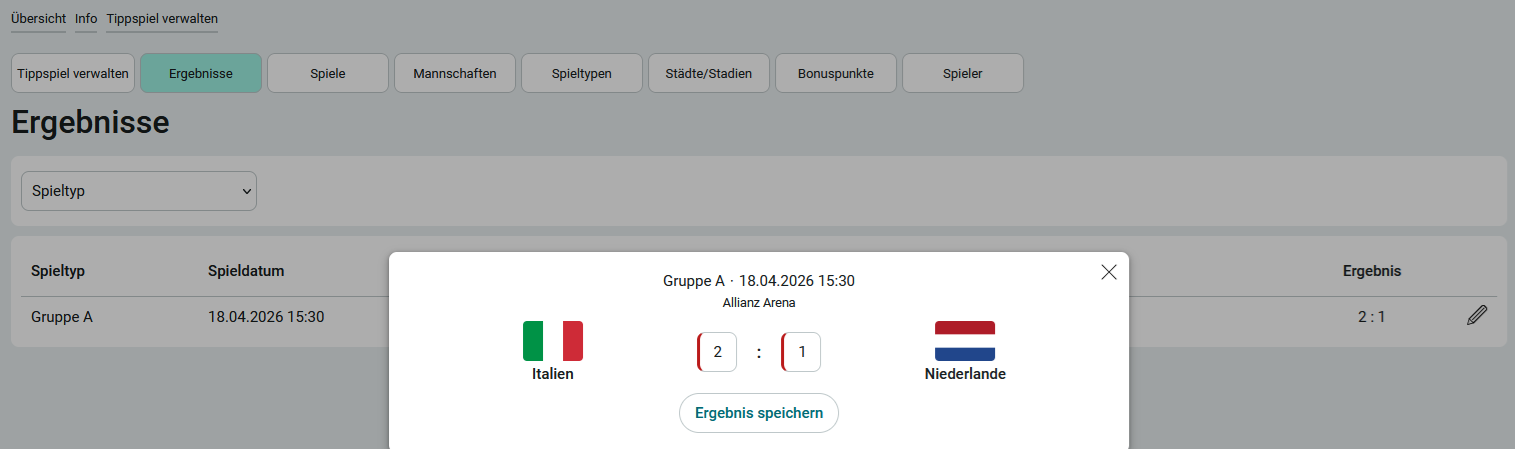The width and height of the screenshot is (1515, 449).
Task: Click the Italien flag icon
Action: [553, 341]
